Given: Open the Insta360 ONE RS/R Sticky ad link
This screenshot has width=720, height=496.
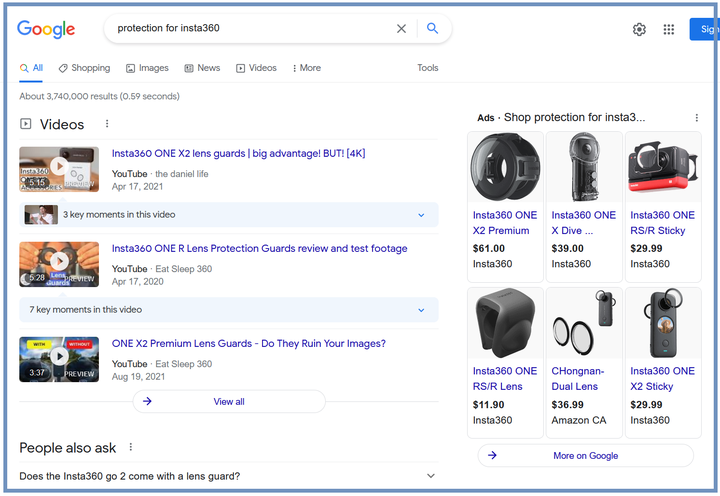Looking at the screenshot, I should tap(662, 223).
